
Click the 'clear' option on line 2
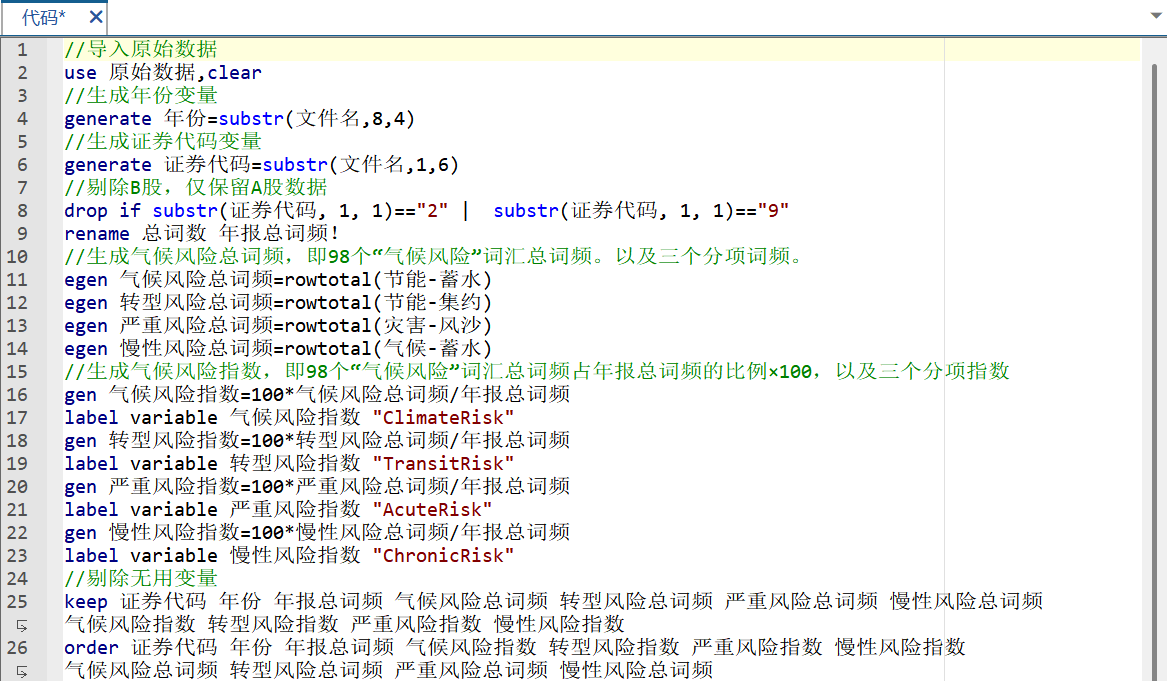click(234, 72)
